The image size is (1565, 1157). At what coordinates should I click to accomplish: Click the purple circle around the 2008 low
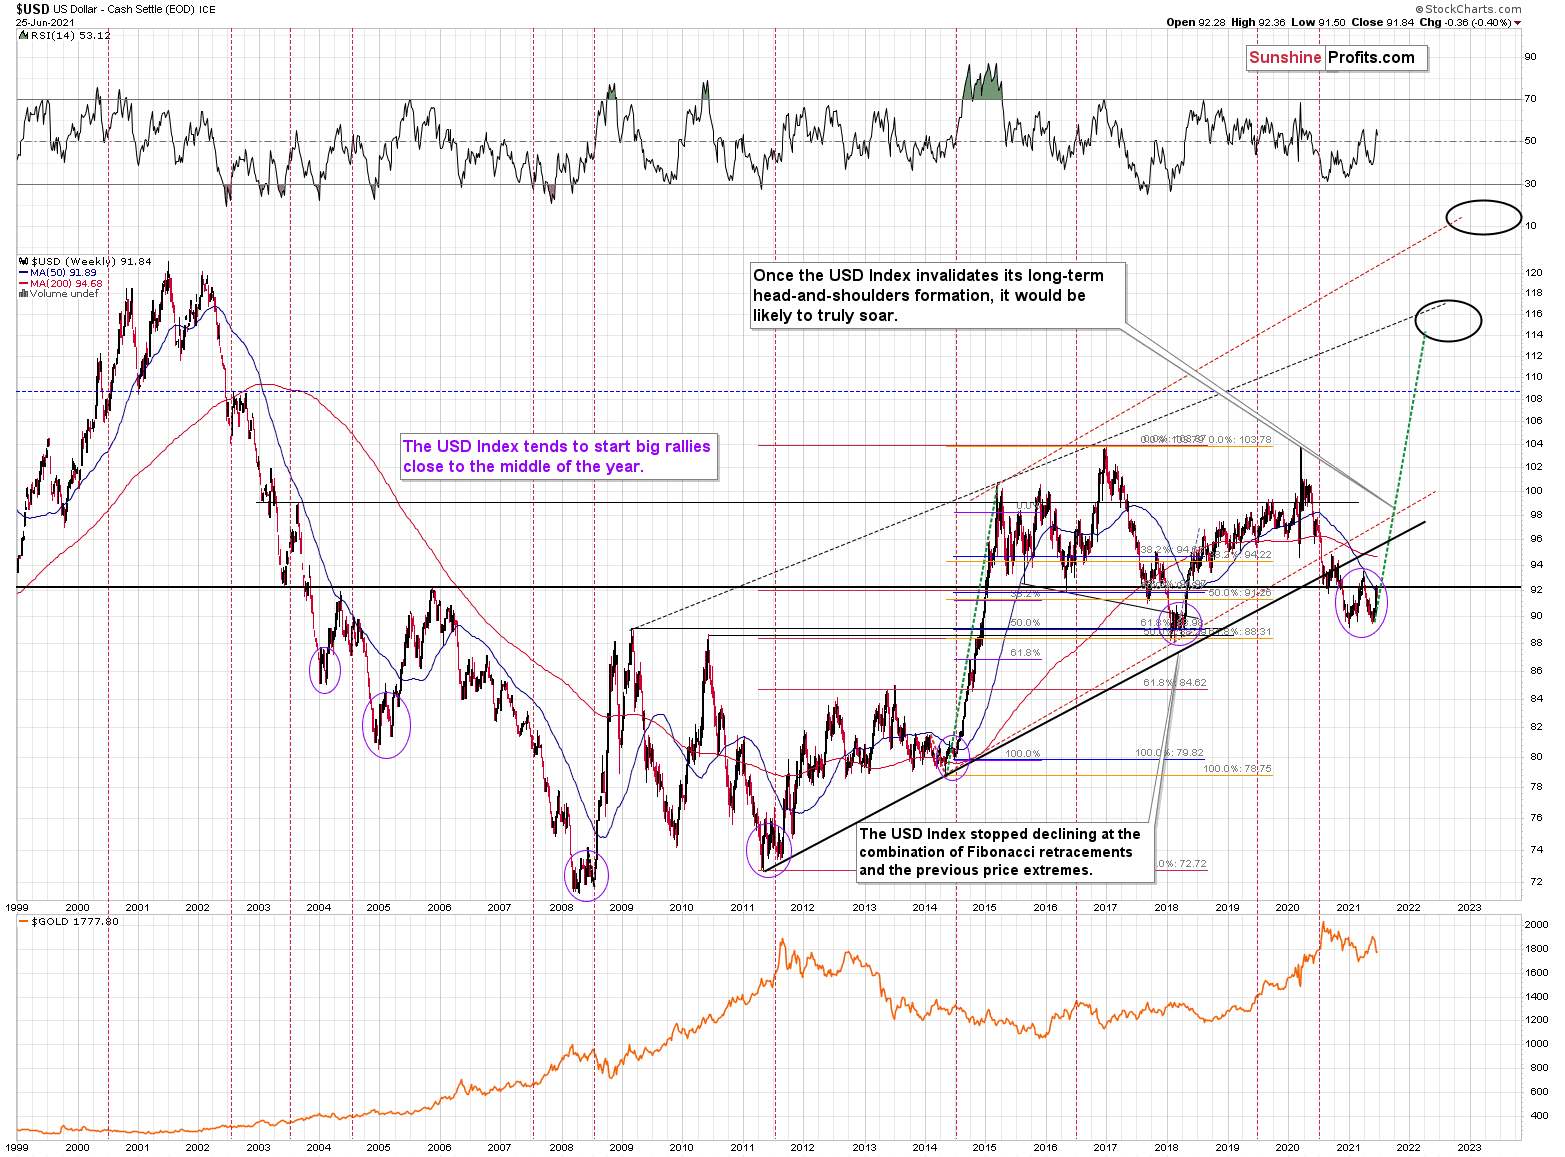pos(586,875)
